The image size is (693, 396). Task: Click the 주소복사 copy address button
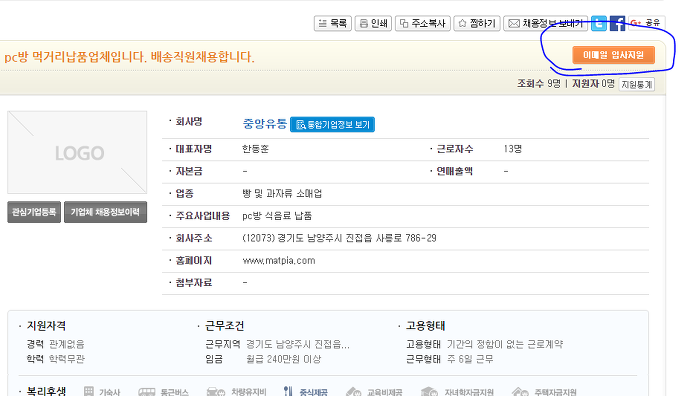pyautogui.click(x=423, y=23)
